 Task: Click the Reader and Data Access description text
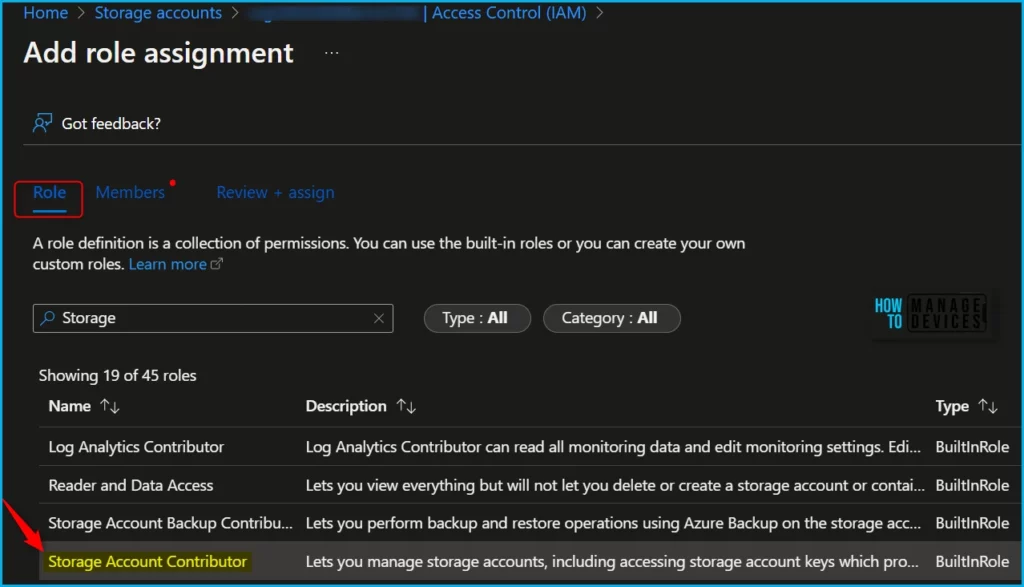pyautogui.click(x=615, y=485)
